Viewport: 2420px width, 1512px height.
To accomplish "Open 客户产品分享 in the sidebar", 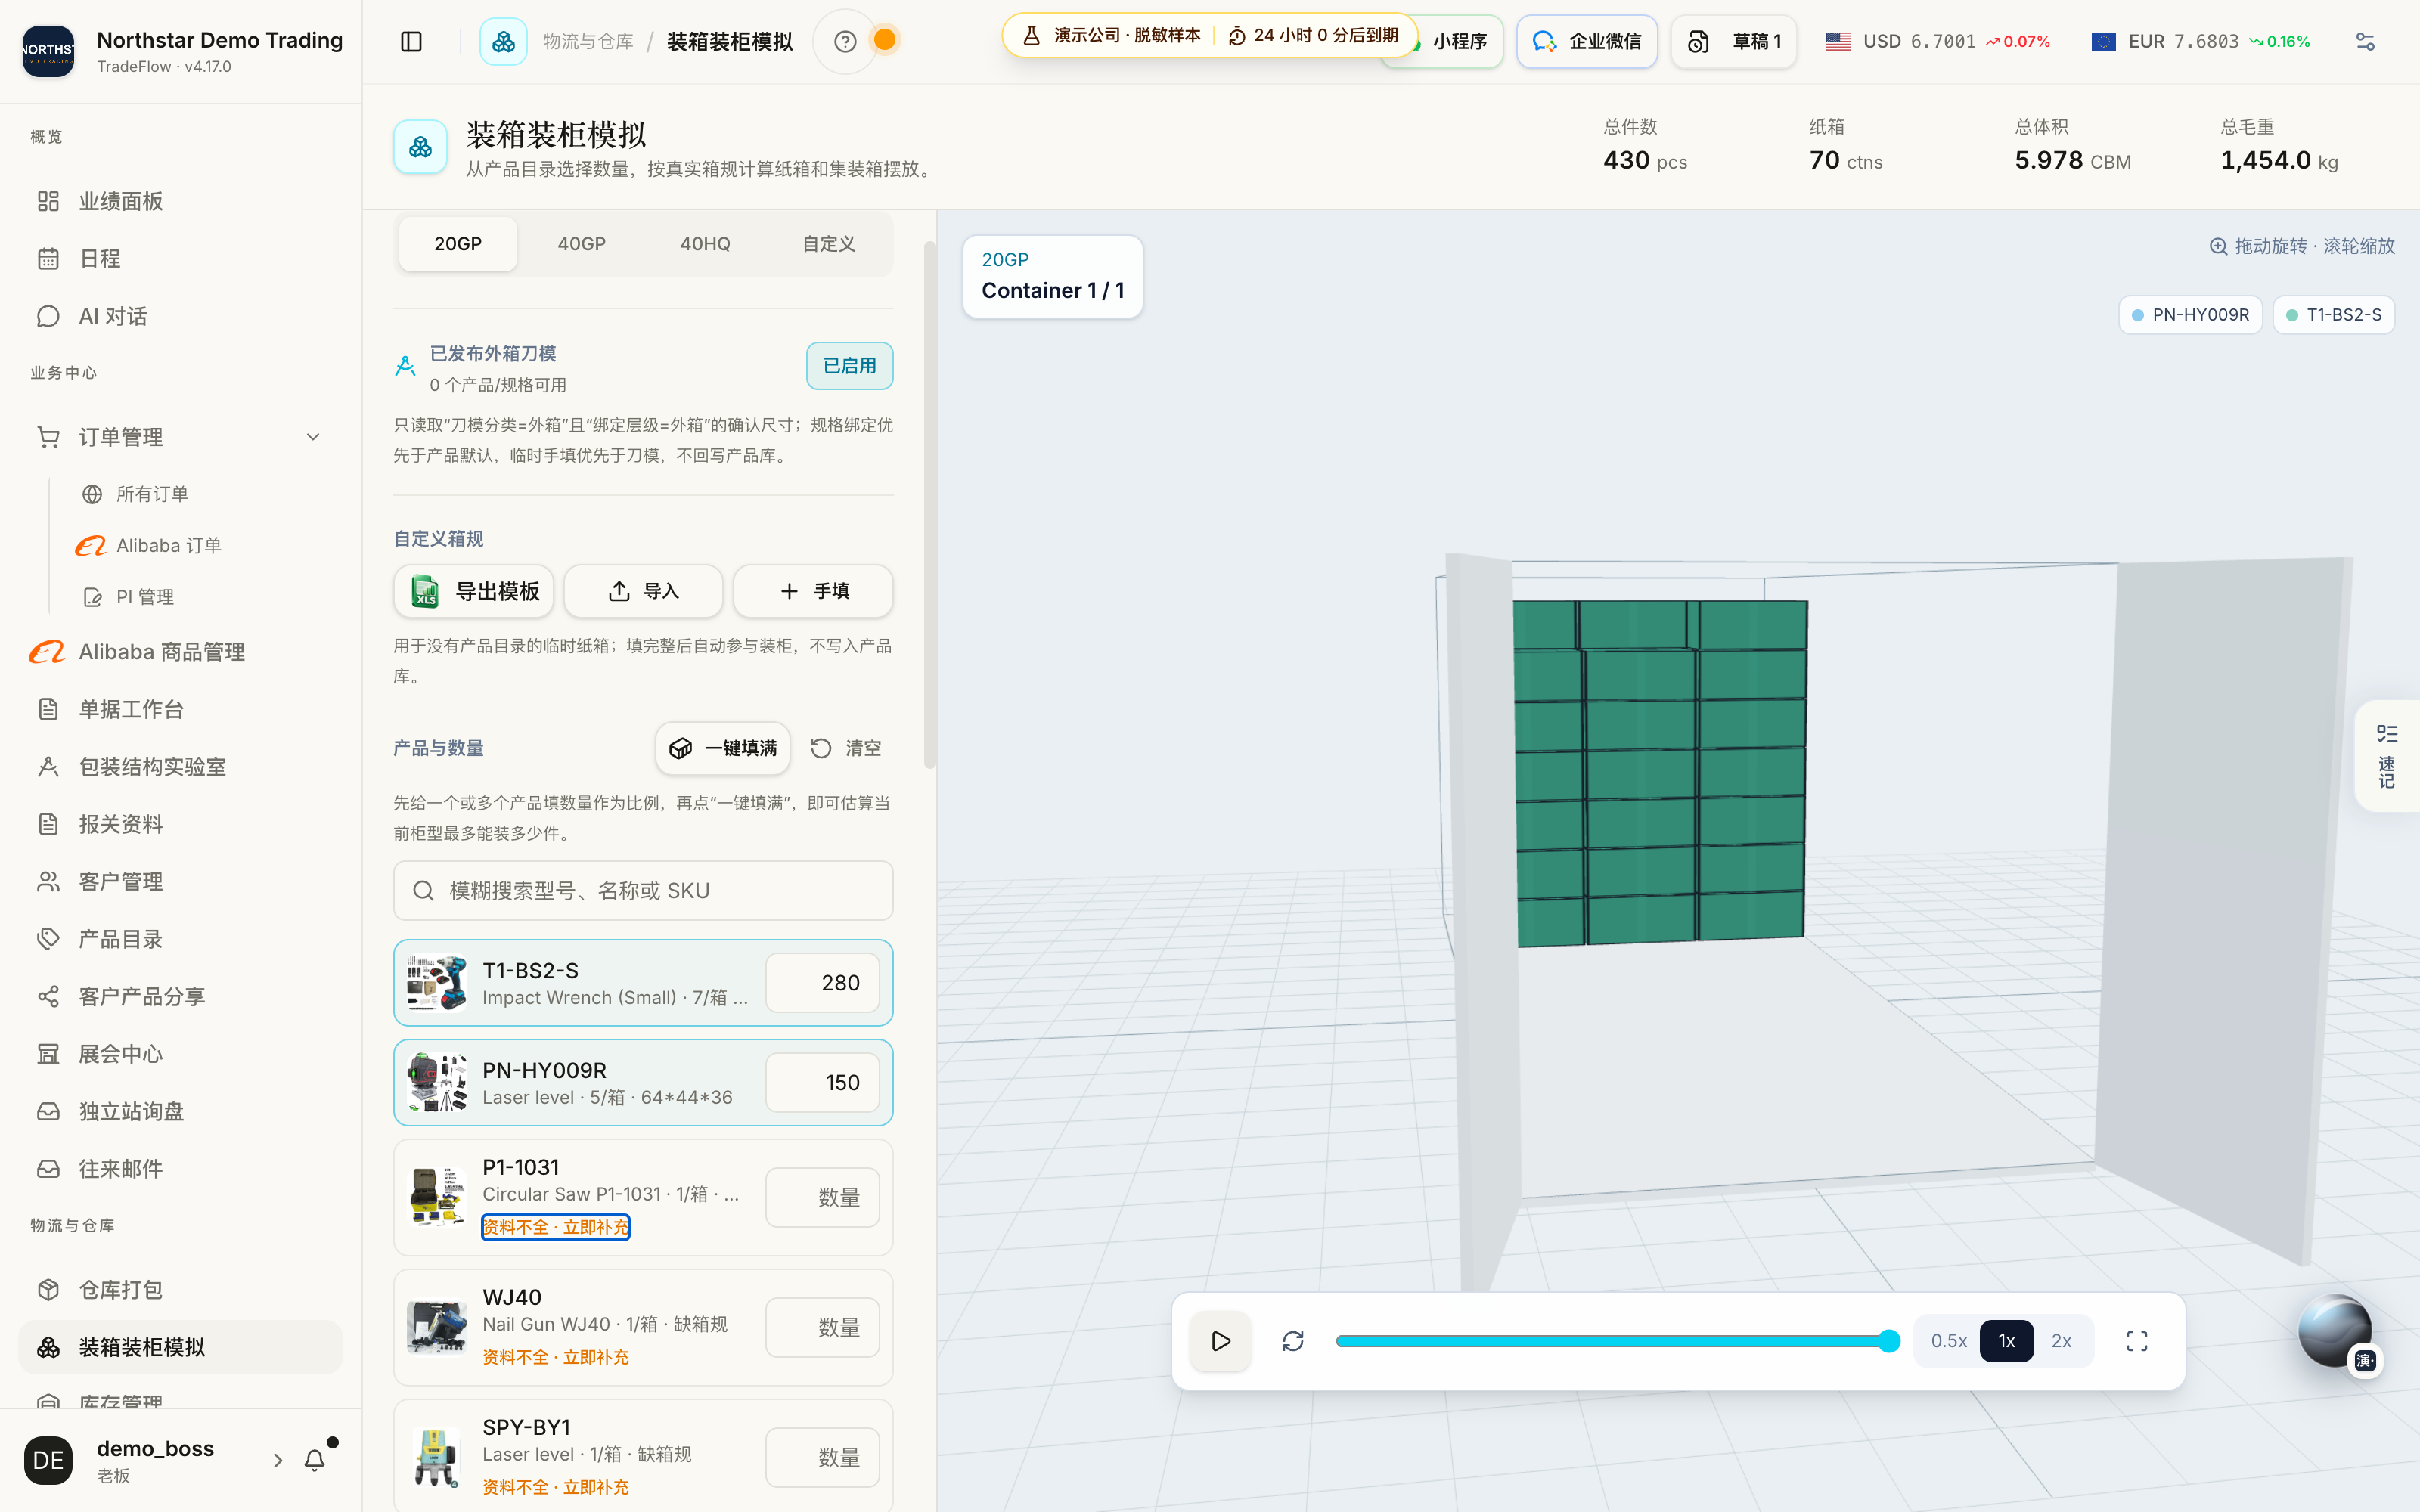I will click(180, 996).
